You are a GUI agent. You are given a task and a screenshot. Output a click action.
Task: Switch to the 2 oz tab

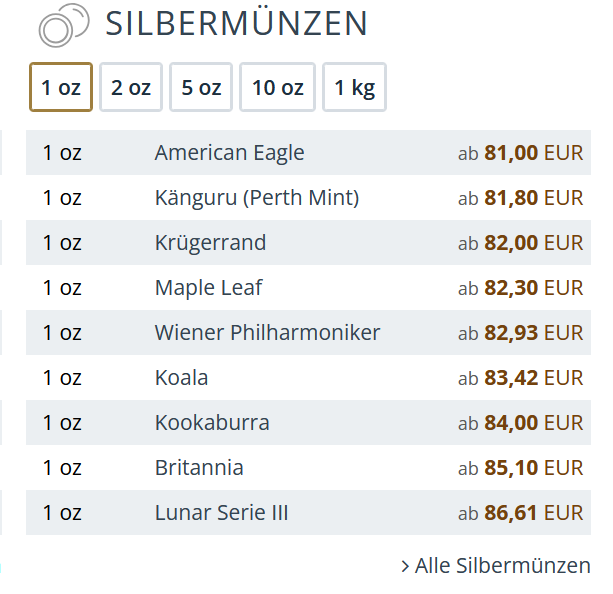(x=131, y=87)
